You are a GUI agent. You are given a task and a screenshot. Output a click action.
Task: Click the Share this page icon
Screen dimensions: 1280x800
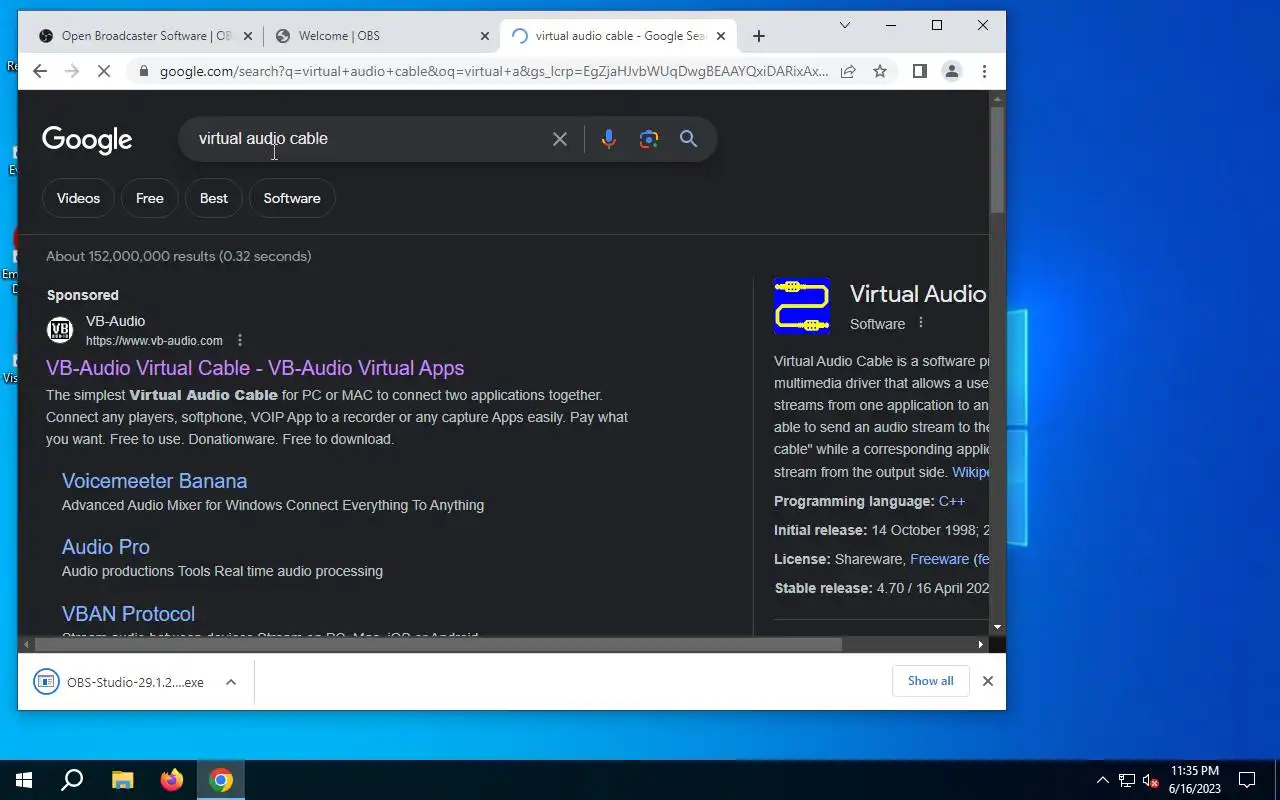[848, 71]
